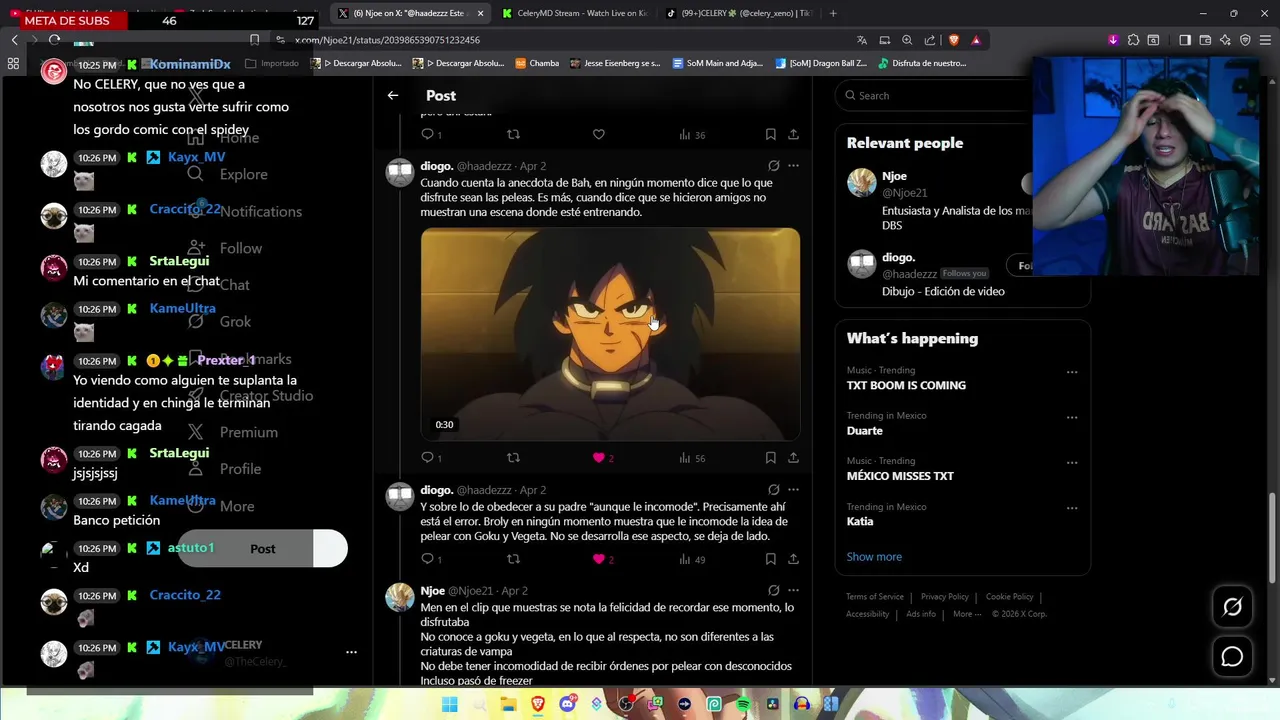The height and width of the screenshot is (720, 1280).
Task: Open Profile in X sidebar
Action: click(225, 469)
